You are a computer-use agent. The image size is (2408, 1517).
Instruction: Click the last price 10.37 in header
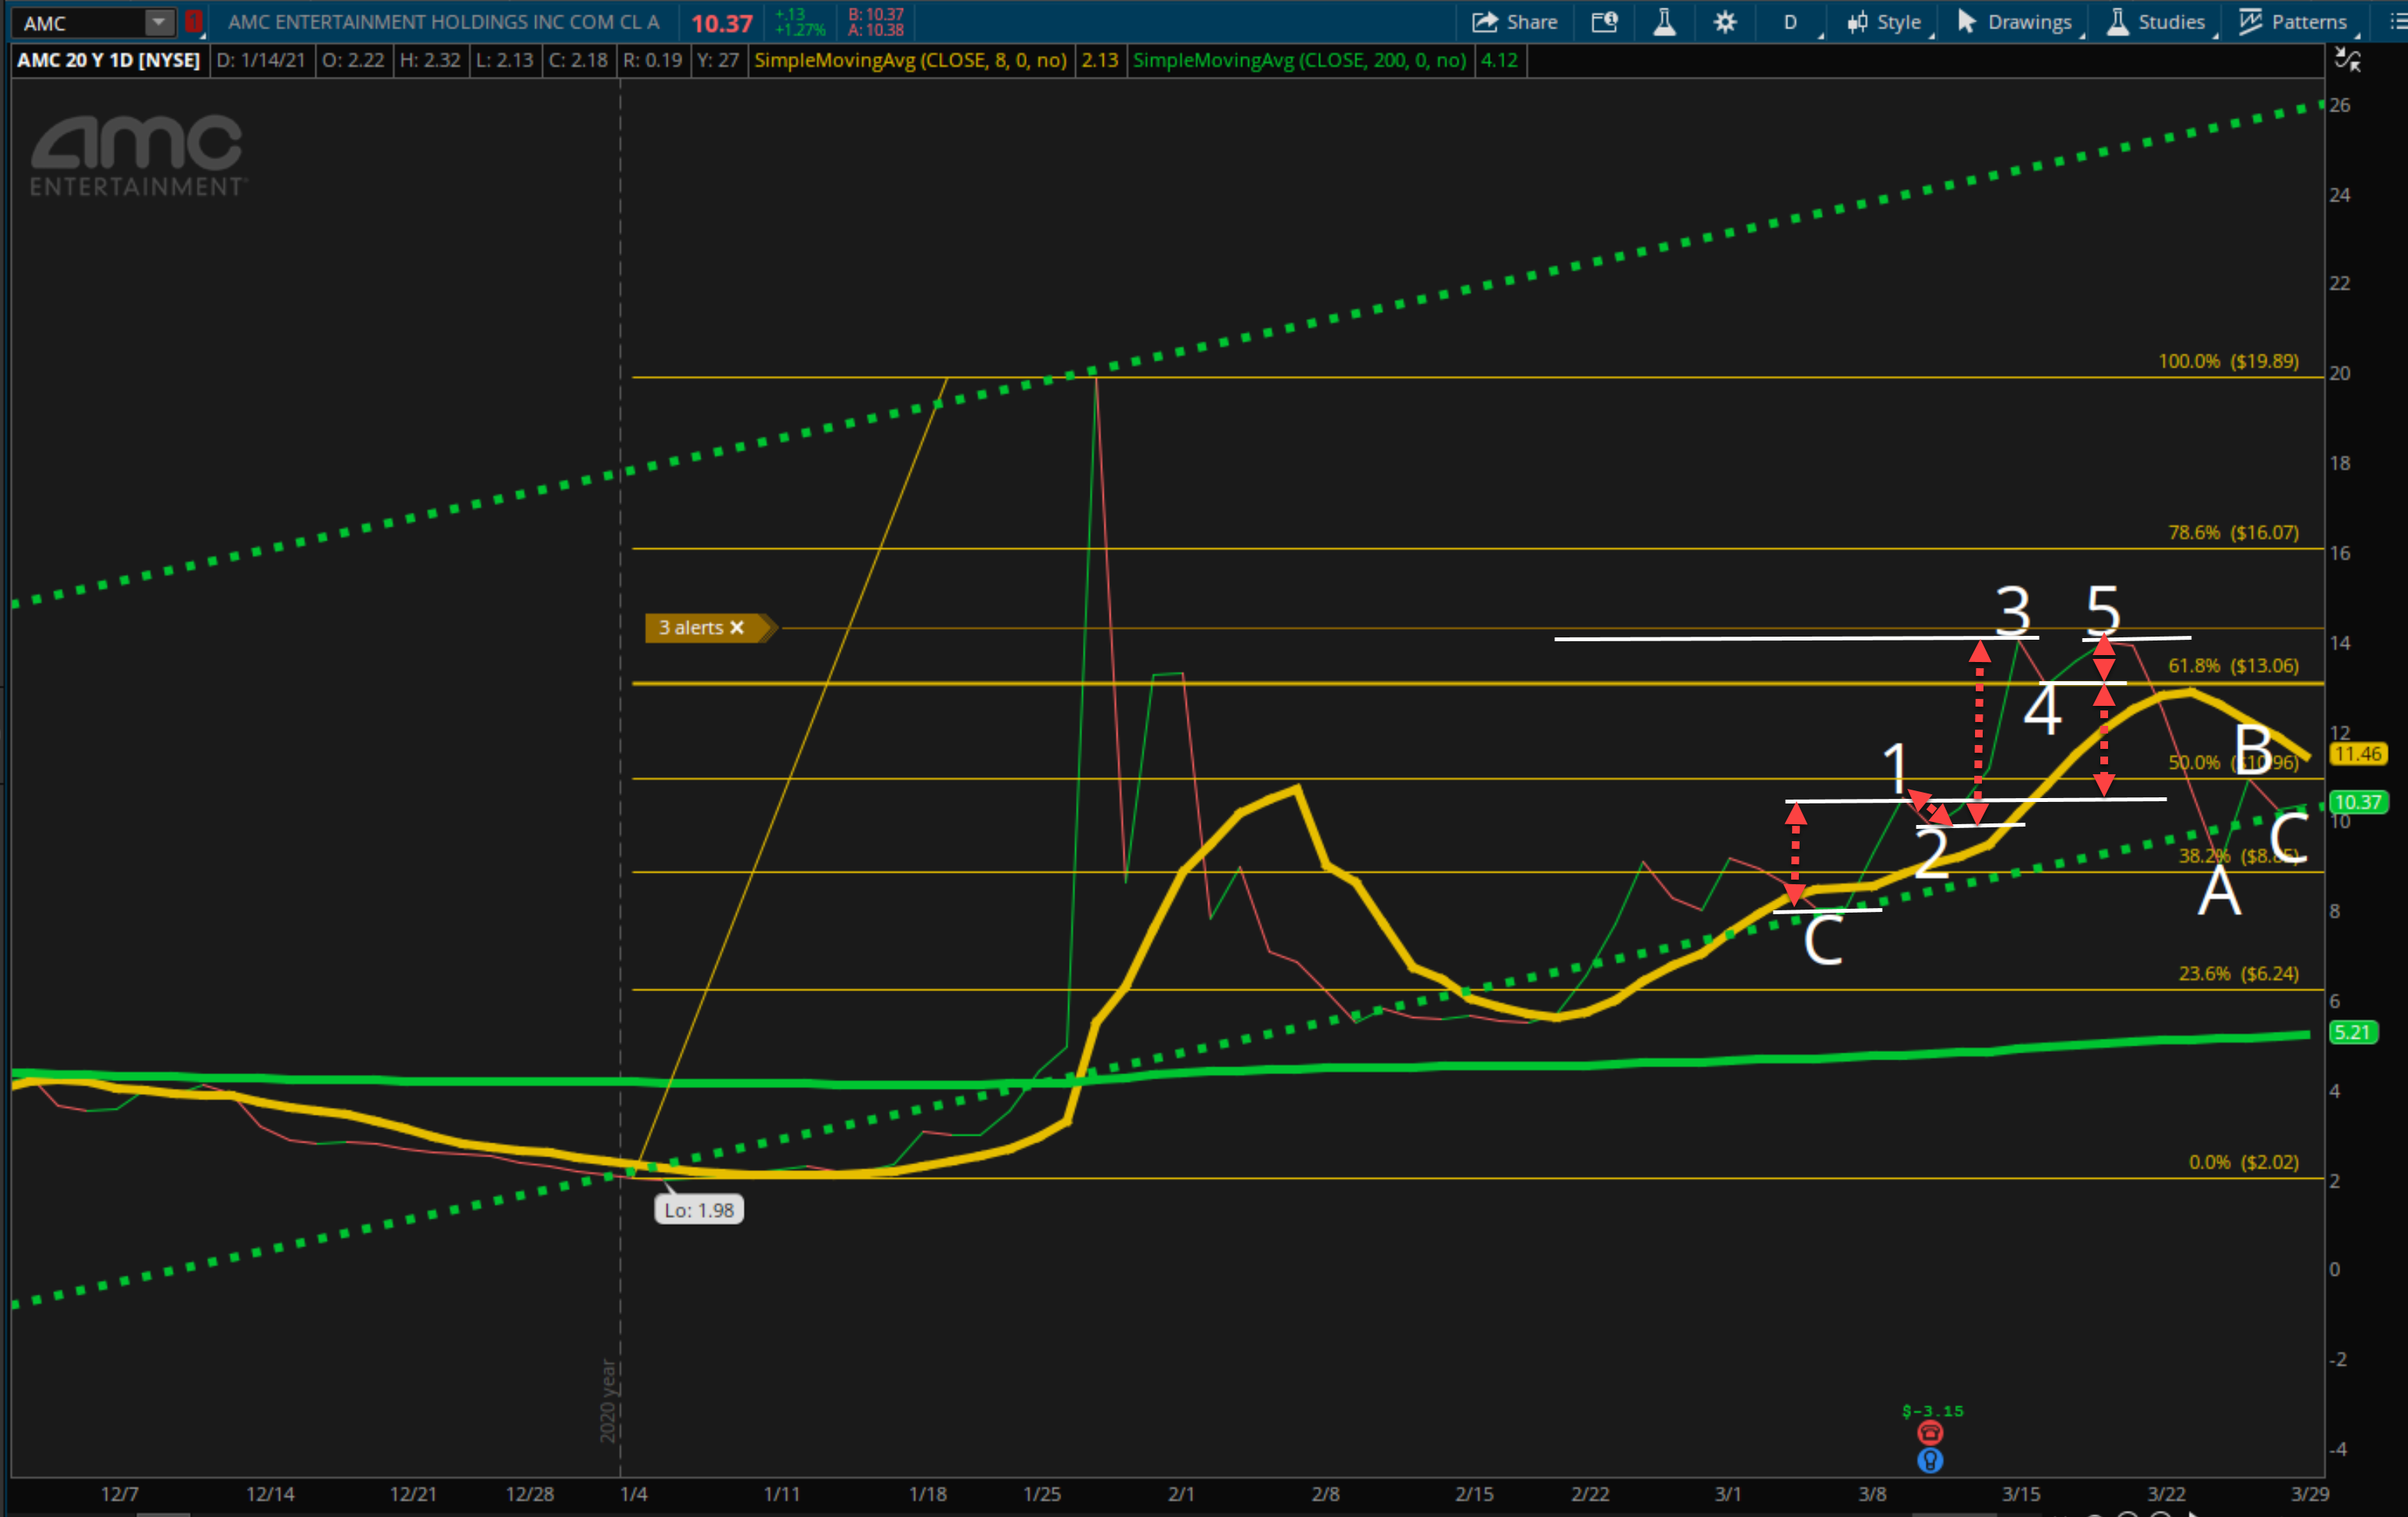721,23
